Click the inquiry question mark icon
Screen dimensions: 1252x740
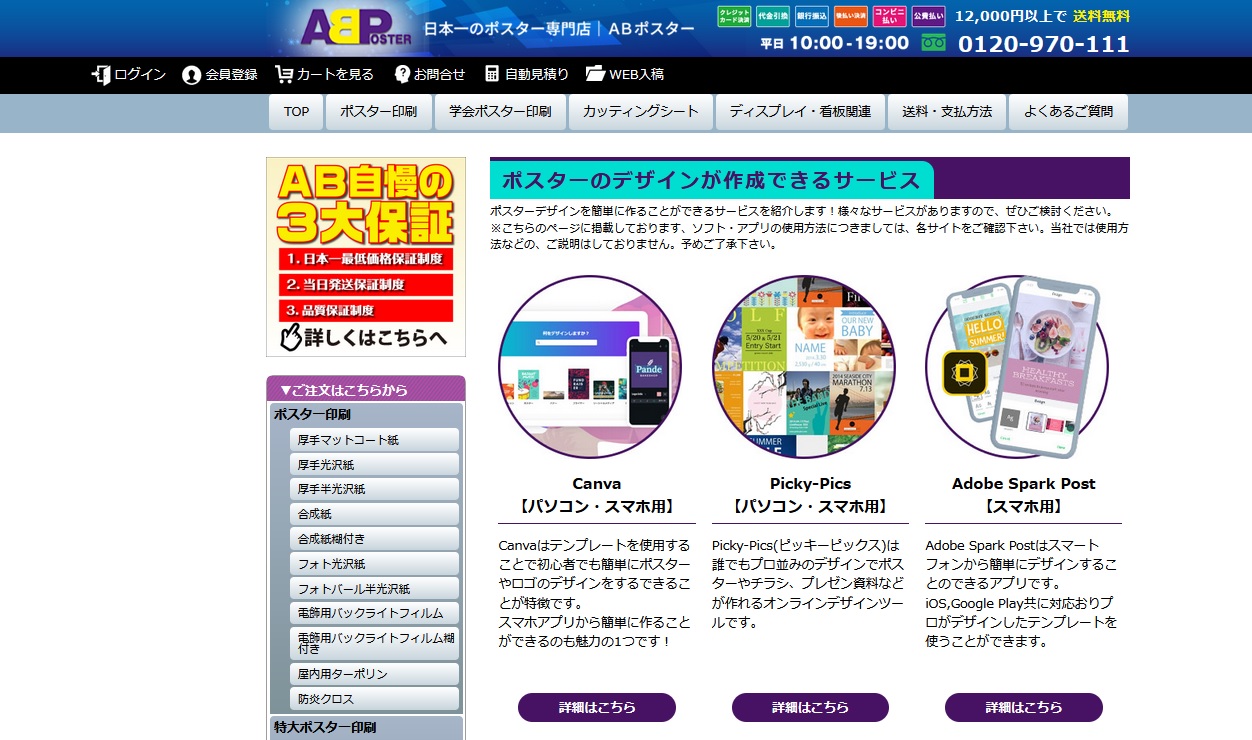[x=403, y=74]
